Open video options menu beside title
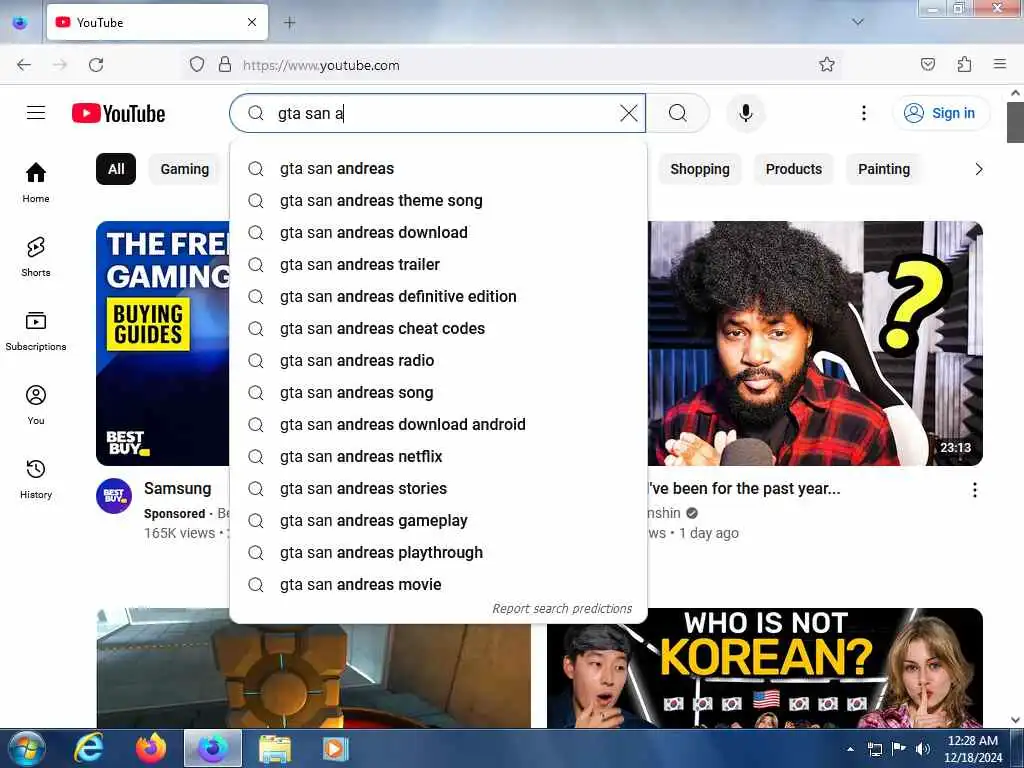1024x768 pixels. click(x=974, y=490)
